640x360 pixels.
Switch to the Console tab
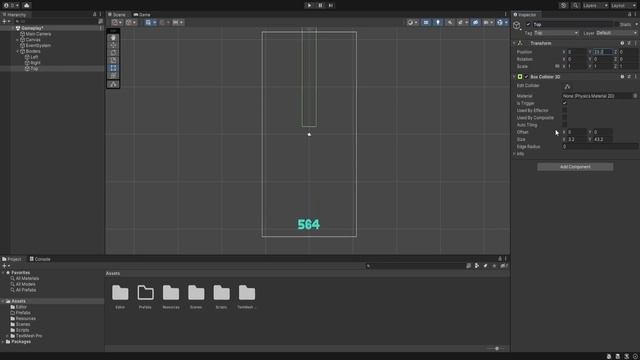(x=40, y=259)
